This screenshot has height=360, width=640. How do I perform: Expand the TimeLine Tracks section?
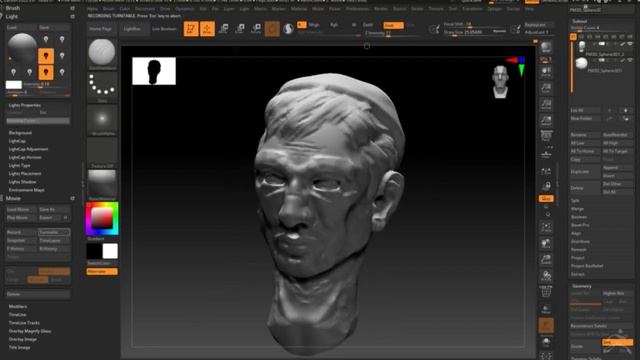tap(24, 323)
